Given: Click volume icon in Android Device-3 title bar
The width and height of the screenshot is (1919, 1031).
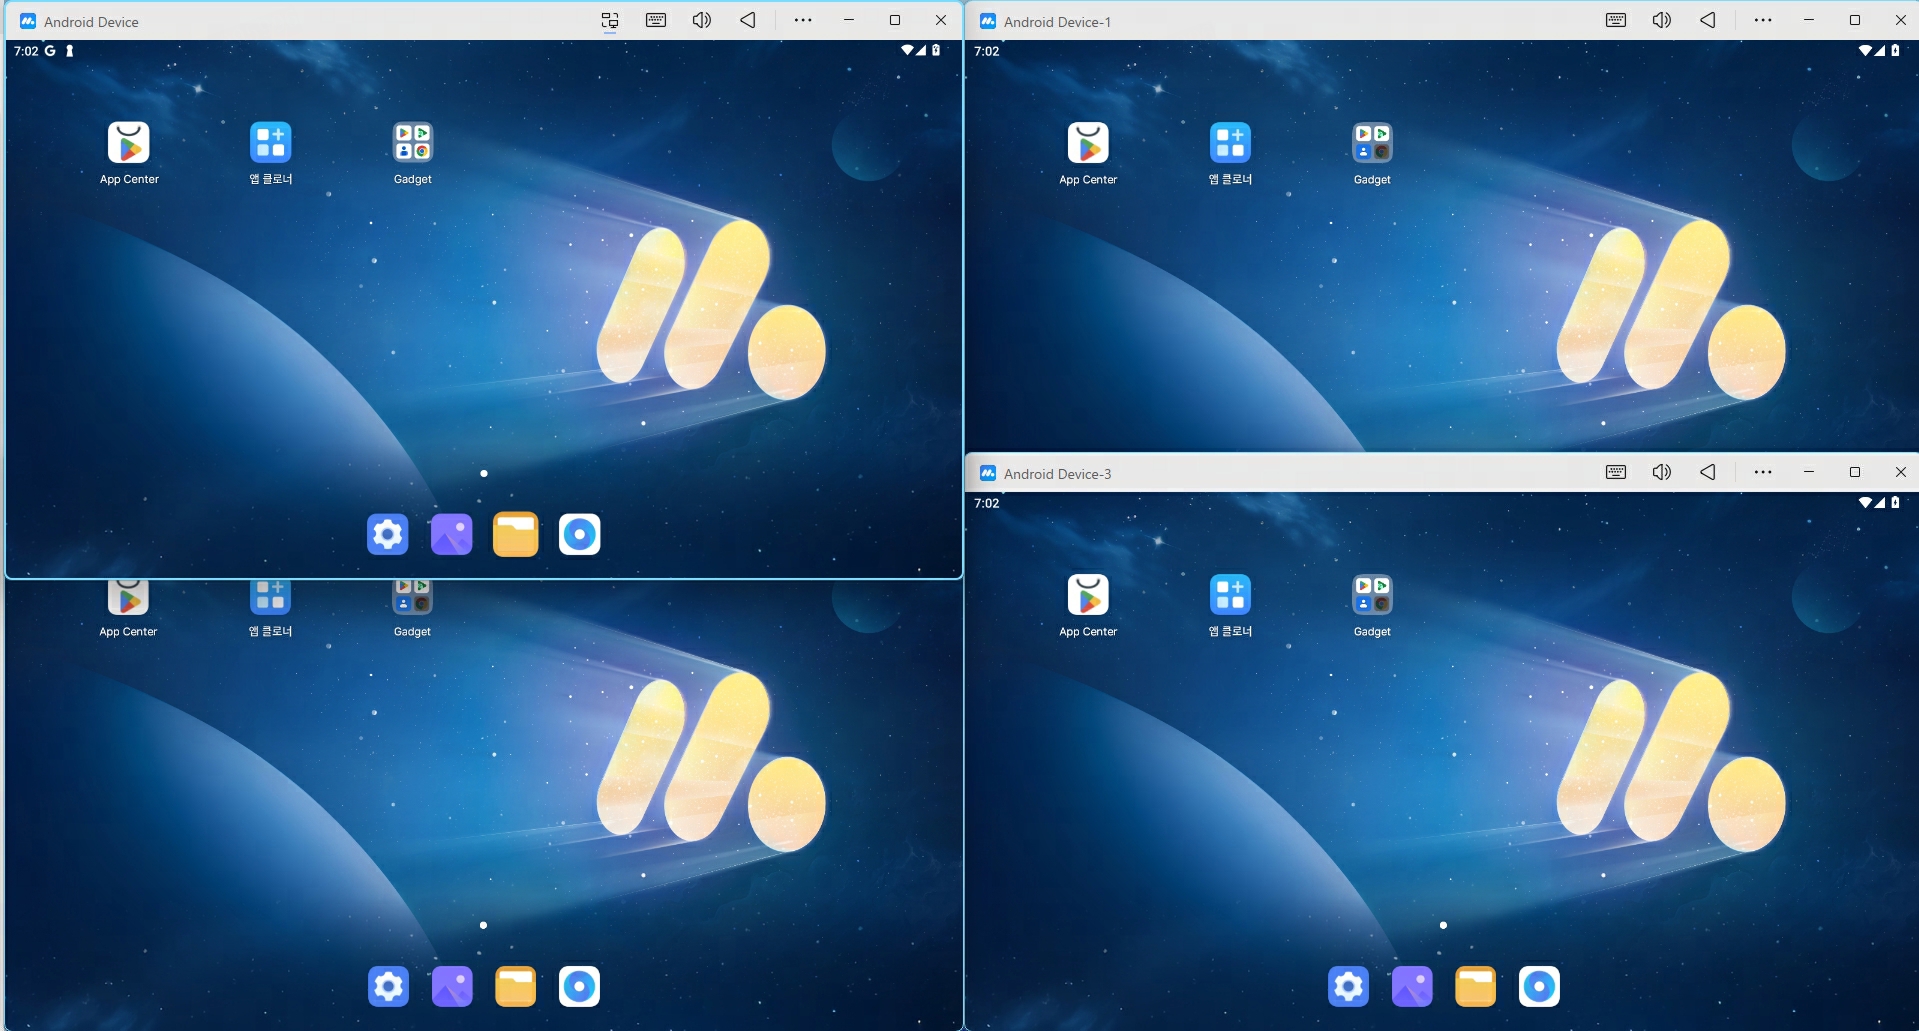Looking at the screenshot, I should pyautogui.click(x=1662, y=472).
